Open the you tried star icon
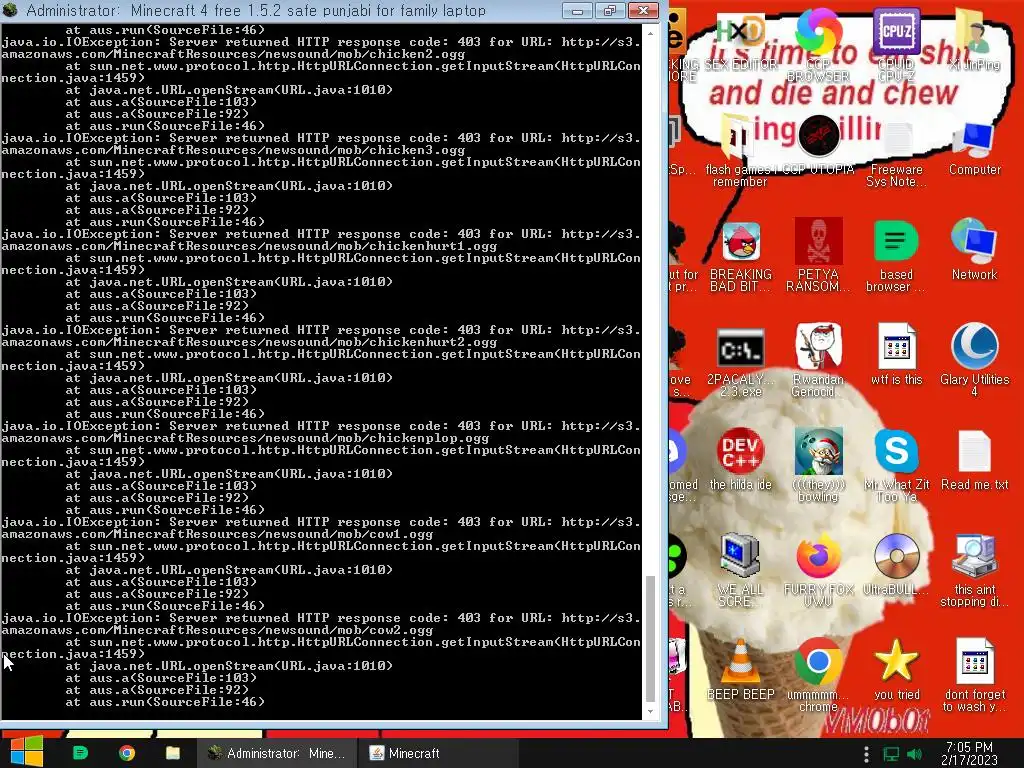1024x768 pixels. [896, 661]
